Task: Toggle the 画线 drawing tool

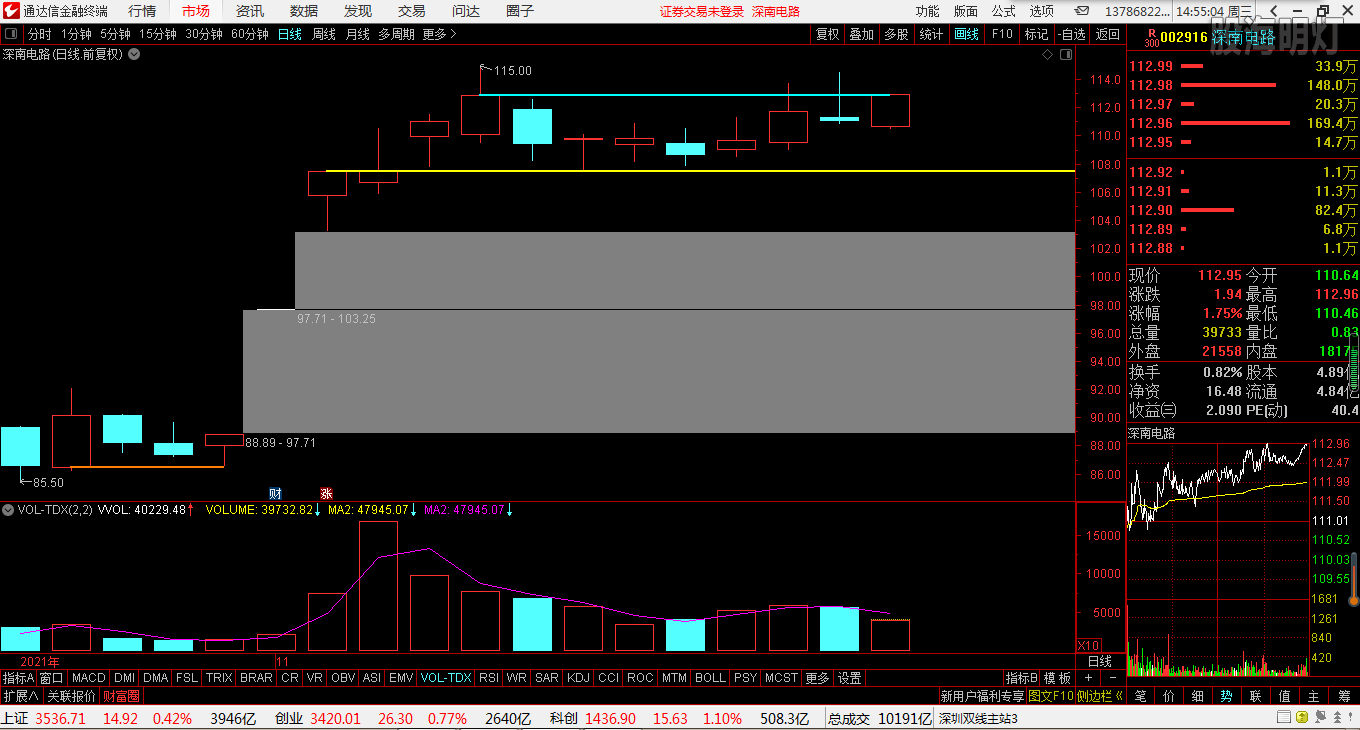Action: pos(967,33)
